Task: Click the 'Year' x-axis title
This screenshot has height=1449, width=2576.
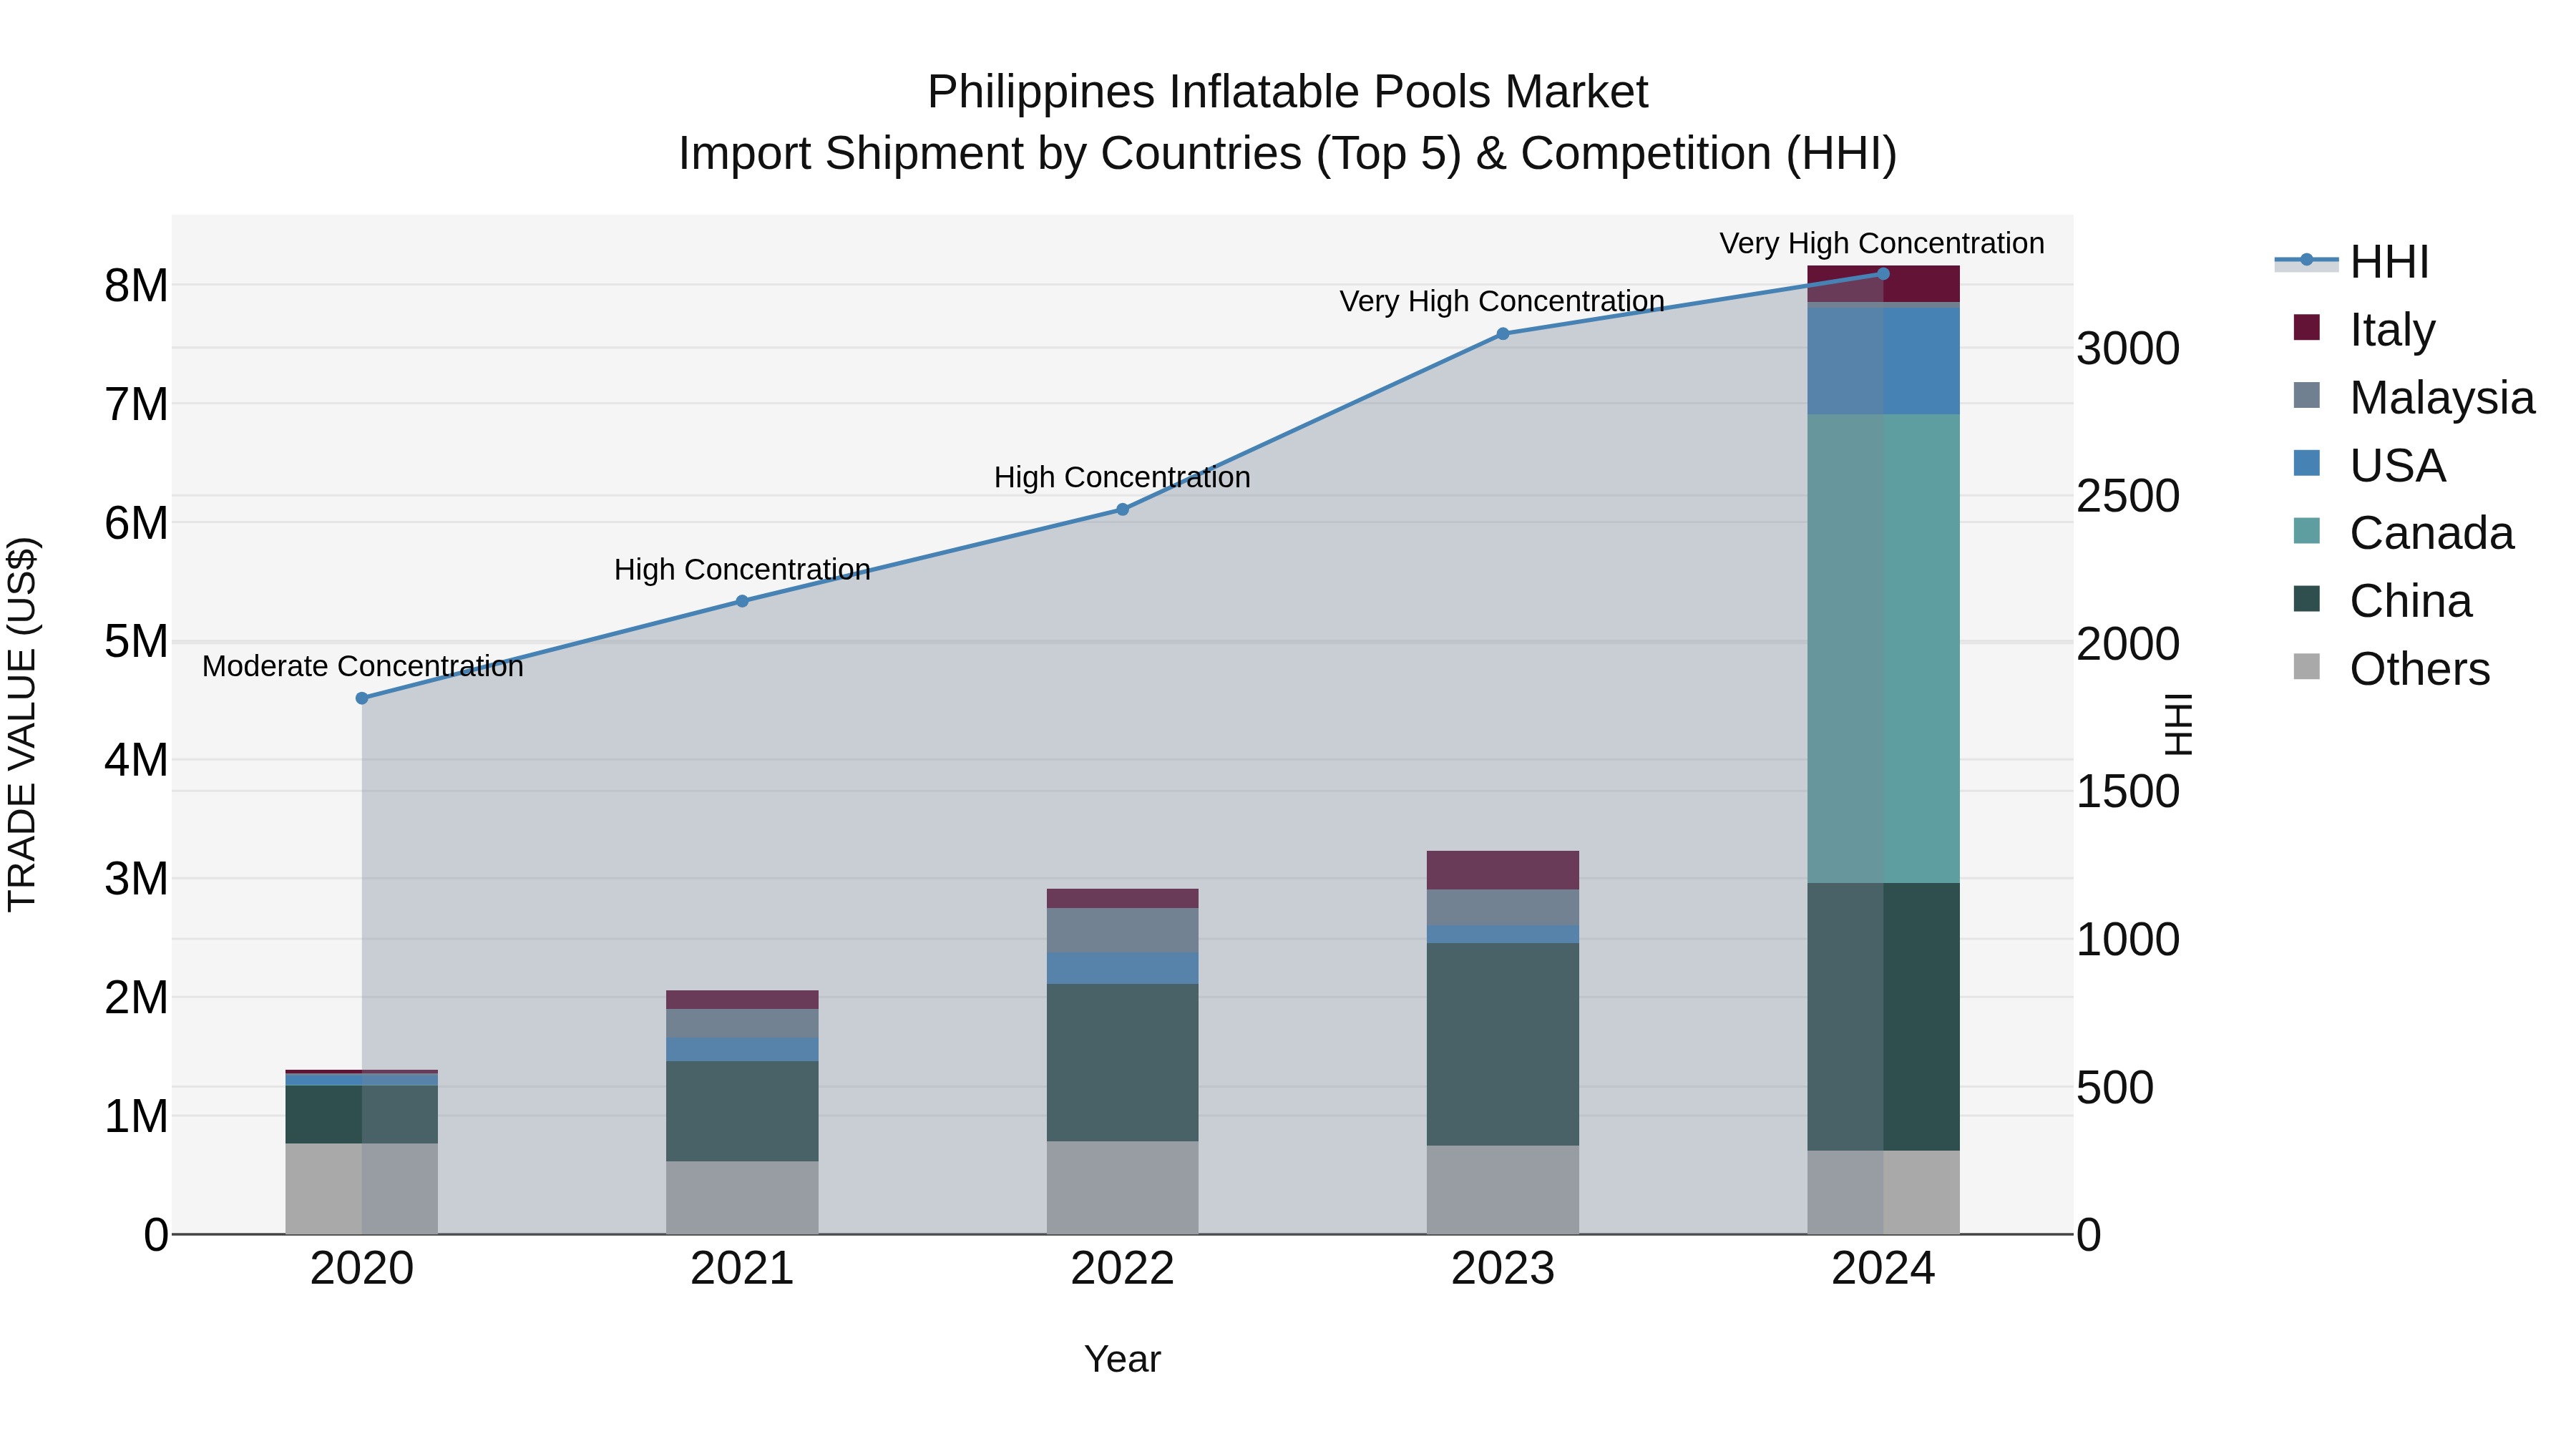Action: [x=1122, y=1360]
